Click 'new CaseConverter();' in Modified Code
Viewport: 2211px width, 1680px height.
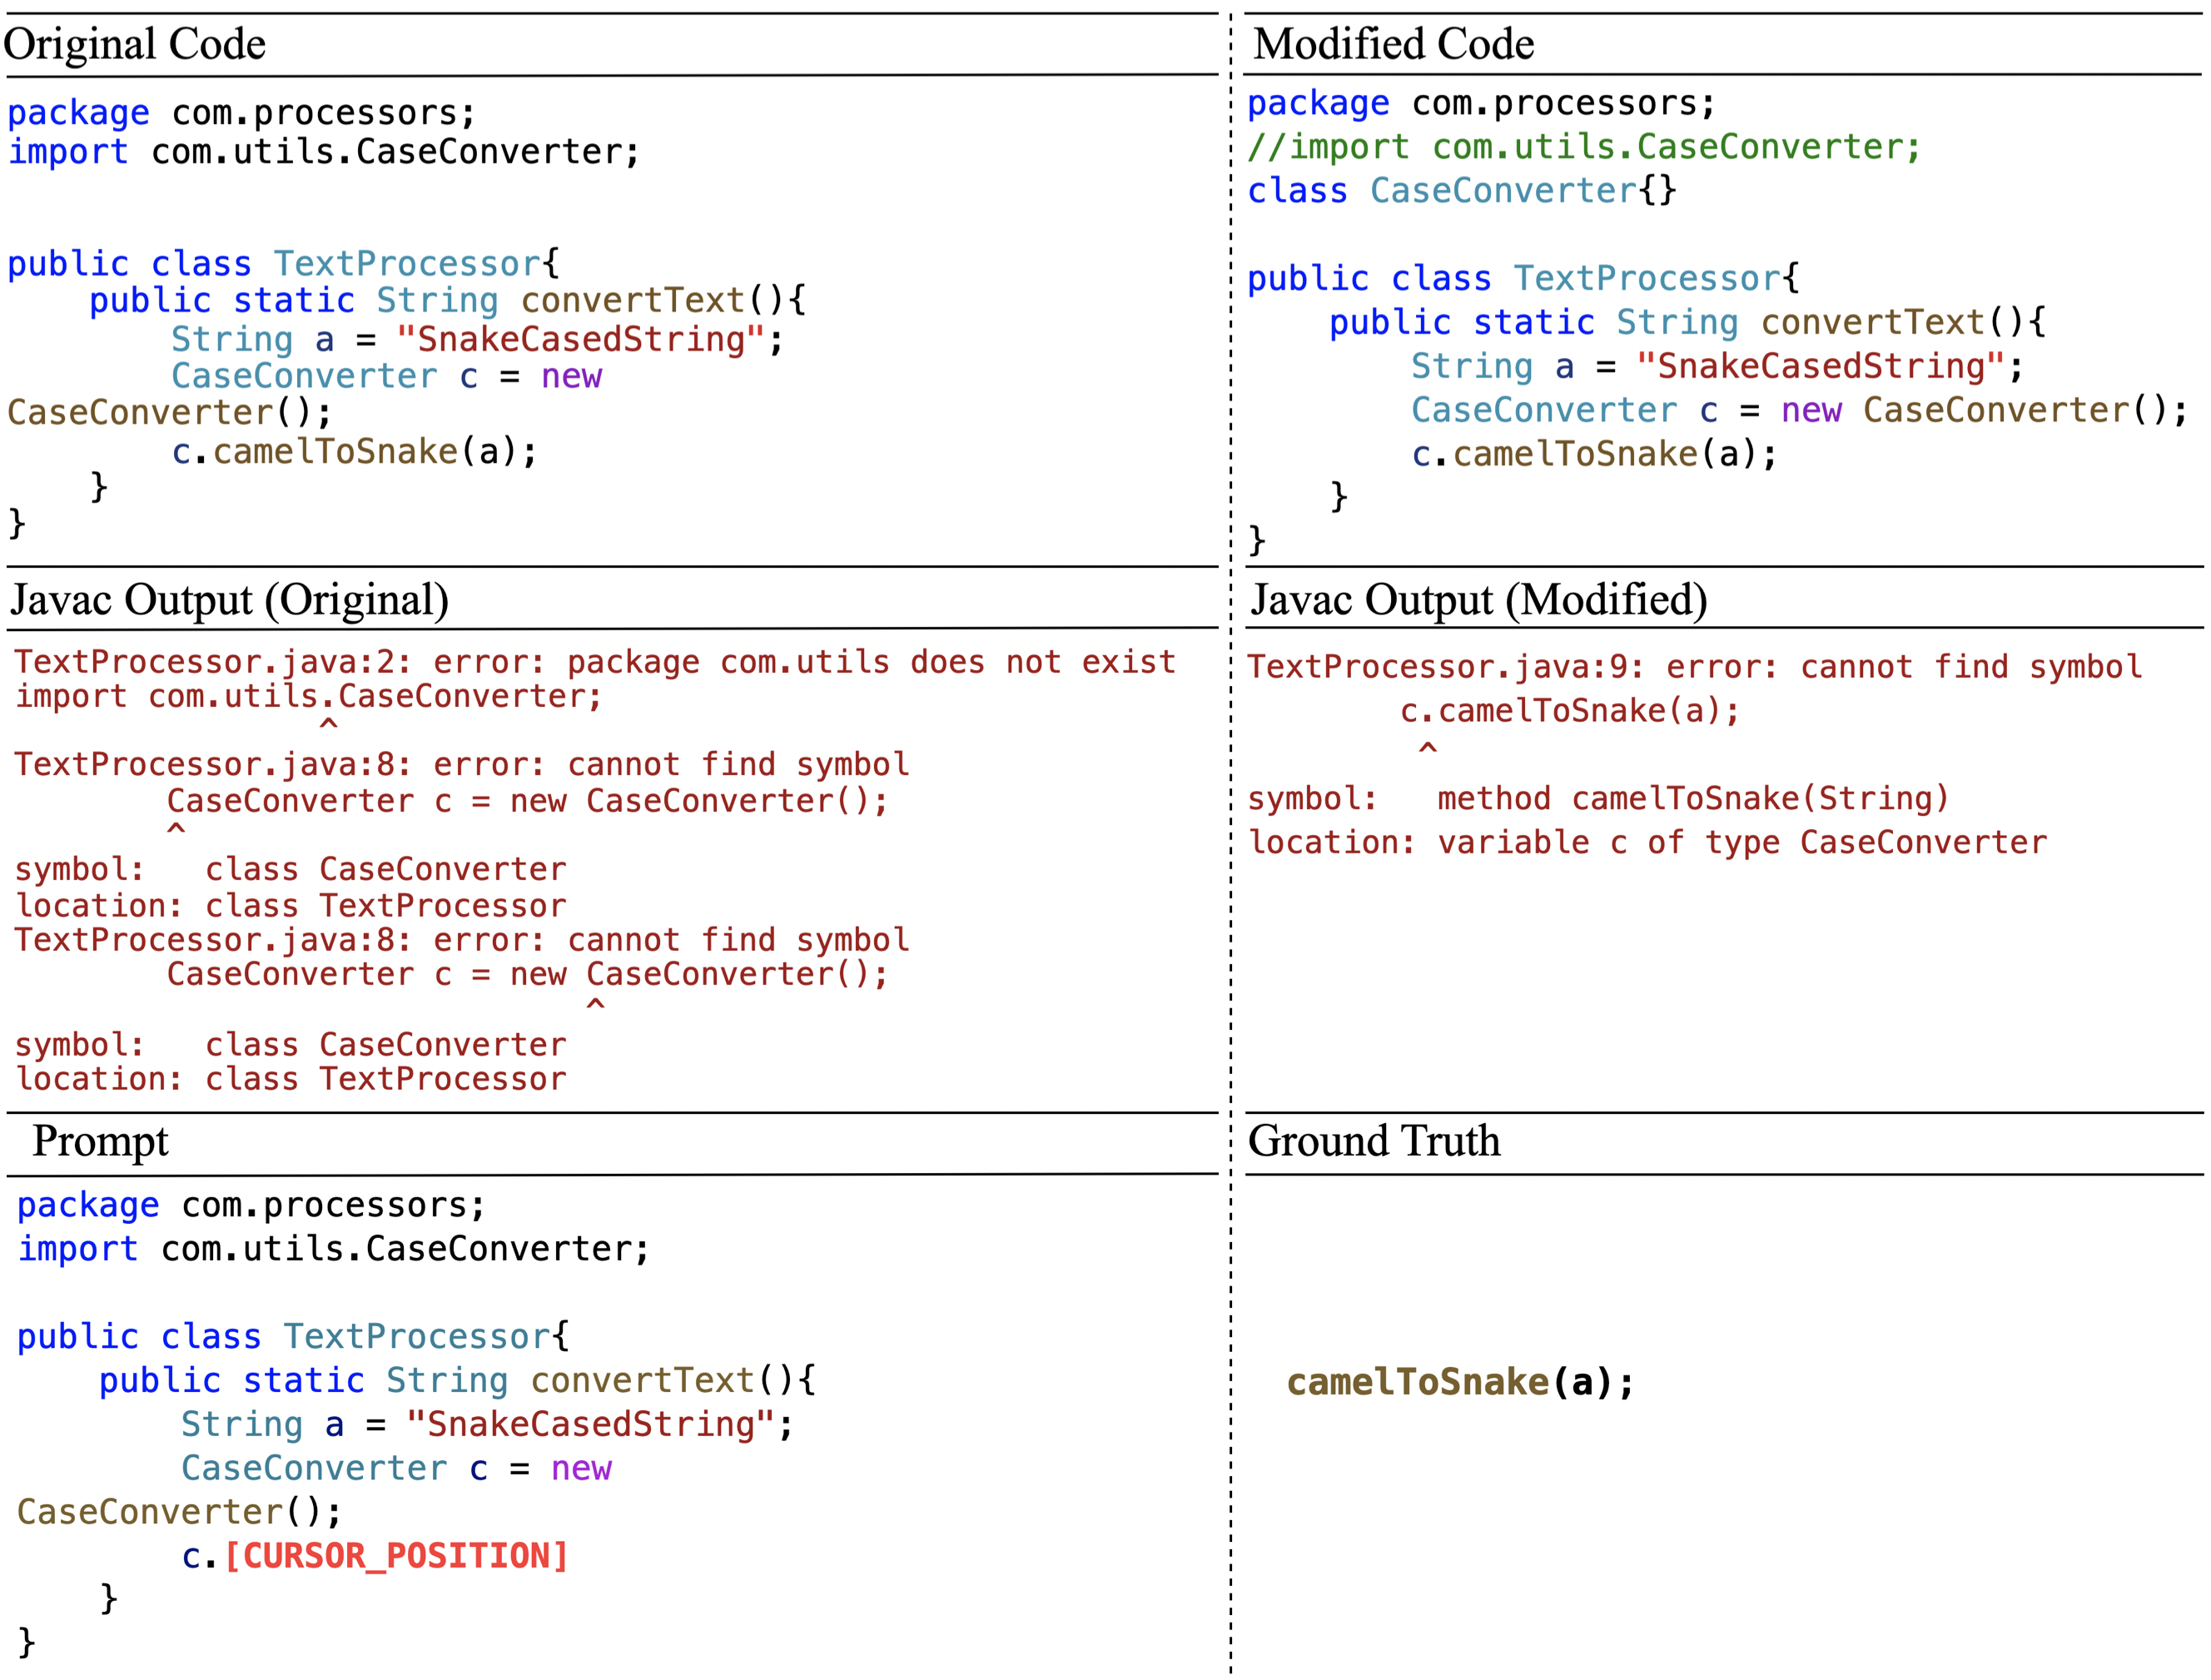click(x=1983, y=410)
